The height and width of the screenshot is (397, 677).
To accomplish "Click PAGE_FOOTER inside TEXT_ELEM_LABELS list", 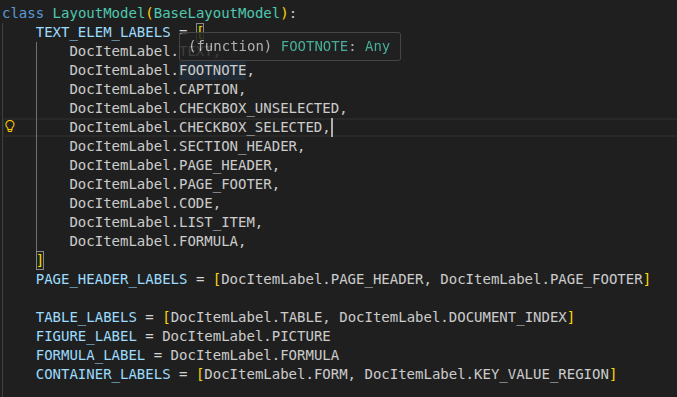I will coord(225,184).
